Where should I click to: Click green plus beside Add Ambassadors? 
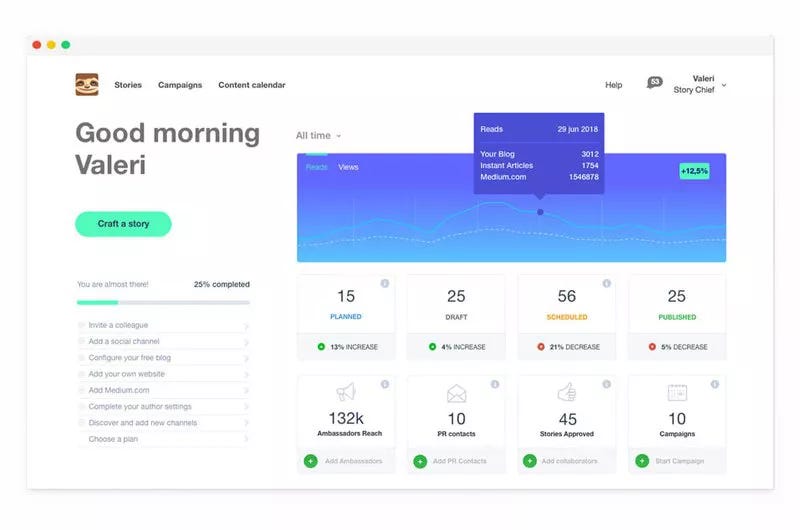point(310,461)
